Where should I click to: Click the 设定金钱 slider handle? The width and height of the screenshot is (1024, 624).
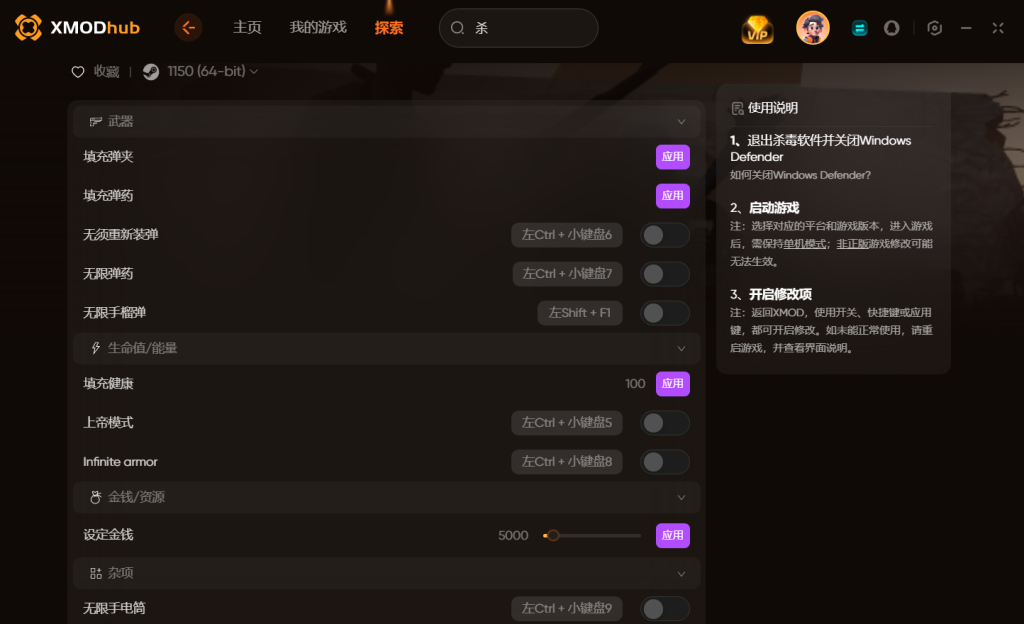(x=553, y=536)
